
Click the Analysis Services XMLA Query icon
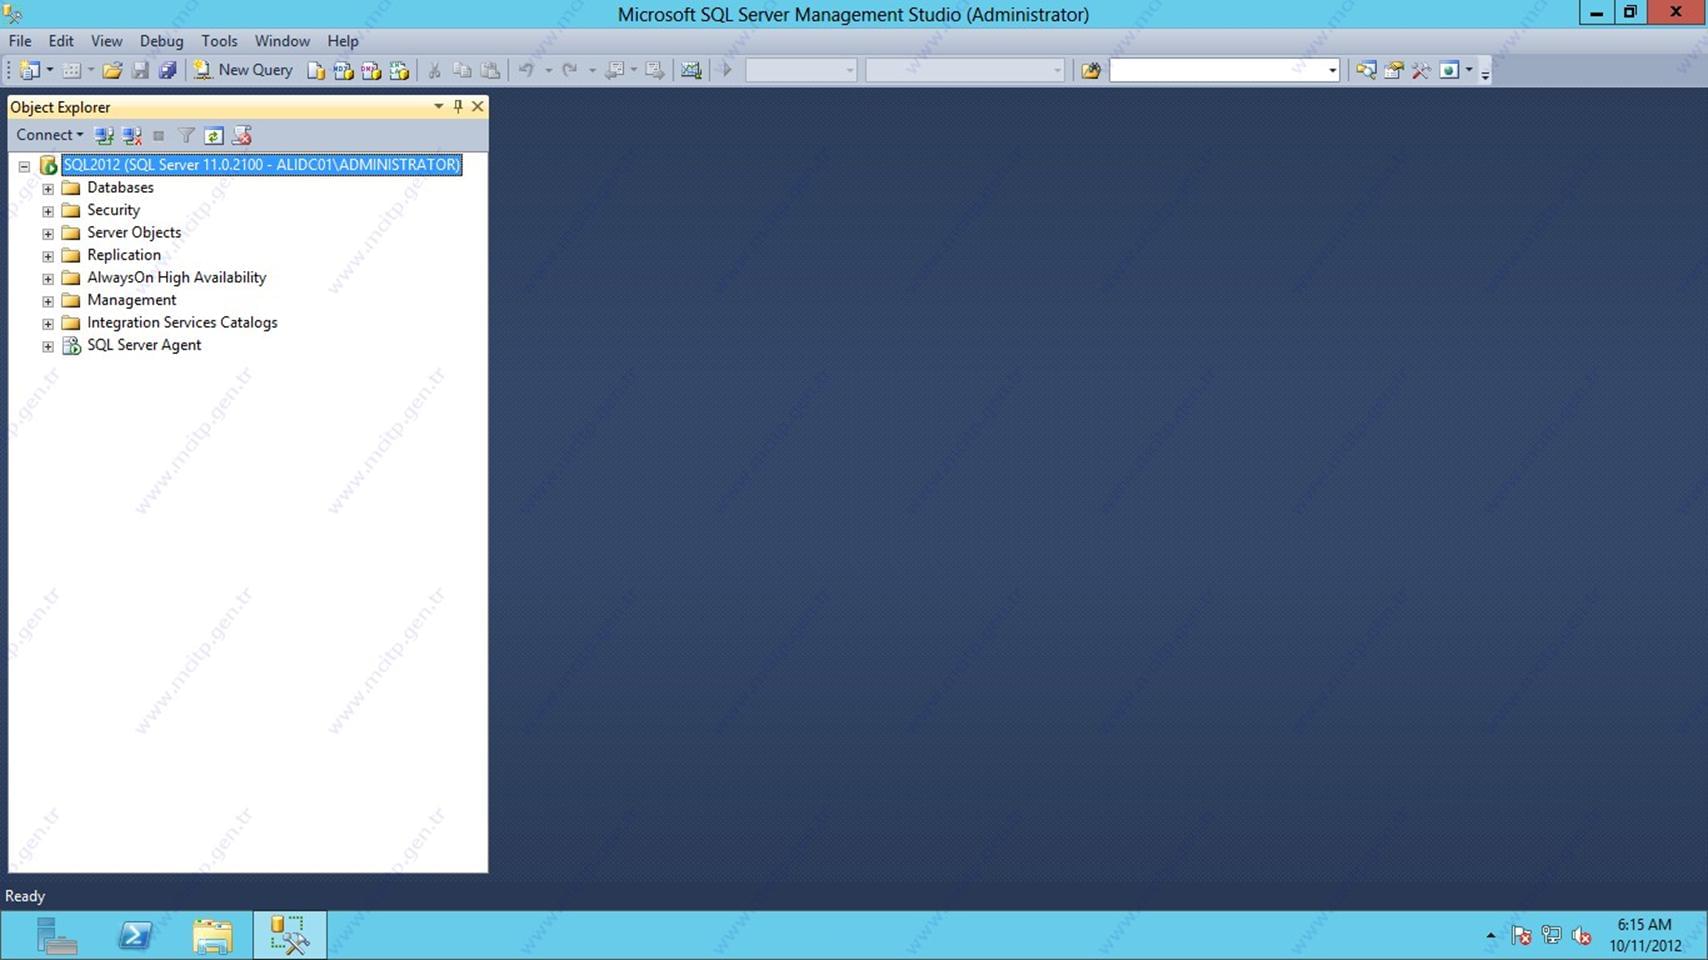click(399, 70)
